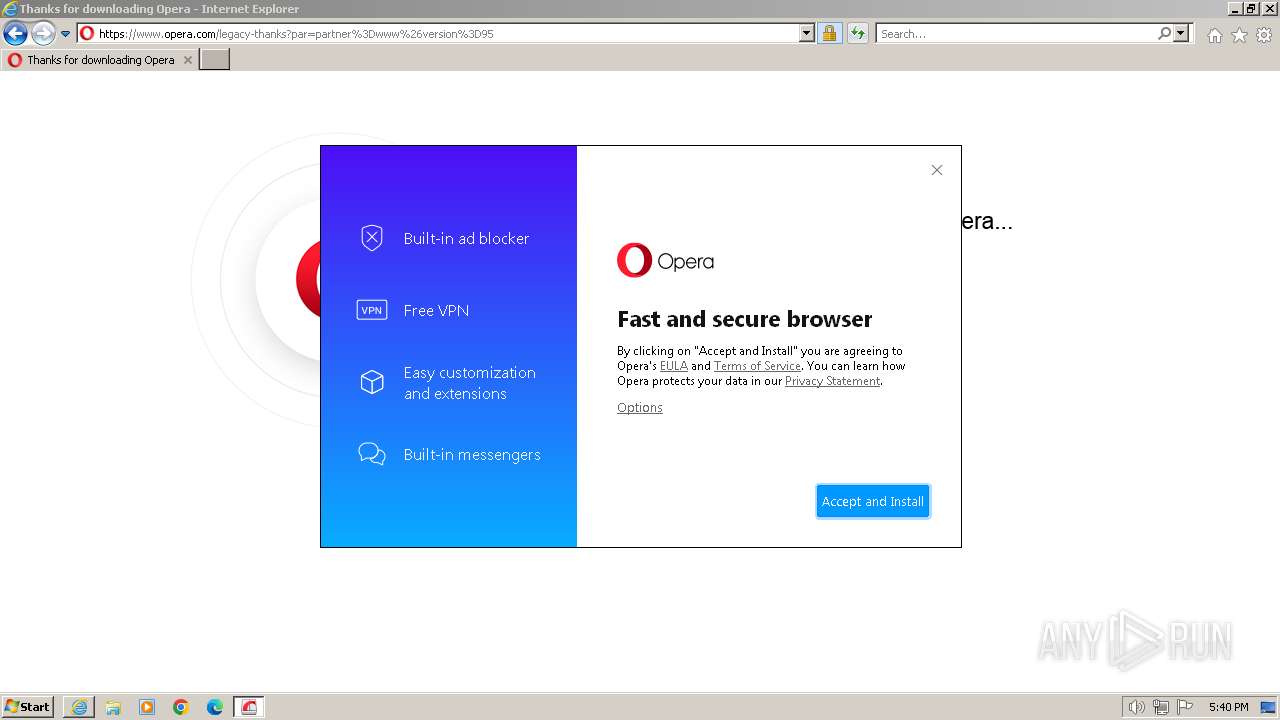This screenshot has width=1280, height=720.
Task: Open Internet Explorer from the taskbar
Action: pos(79,707)
